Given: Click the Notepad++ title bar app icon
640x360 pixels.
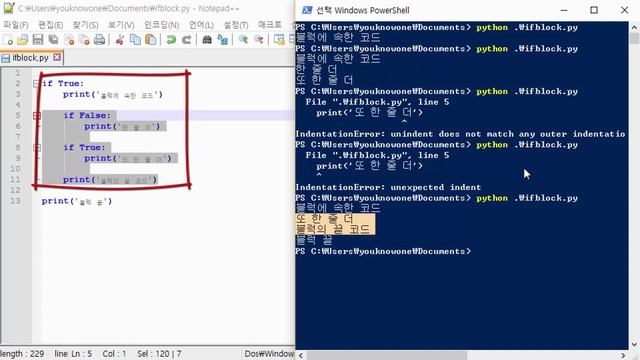Looking at the screenshot, I should [9, 8].
